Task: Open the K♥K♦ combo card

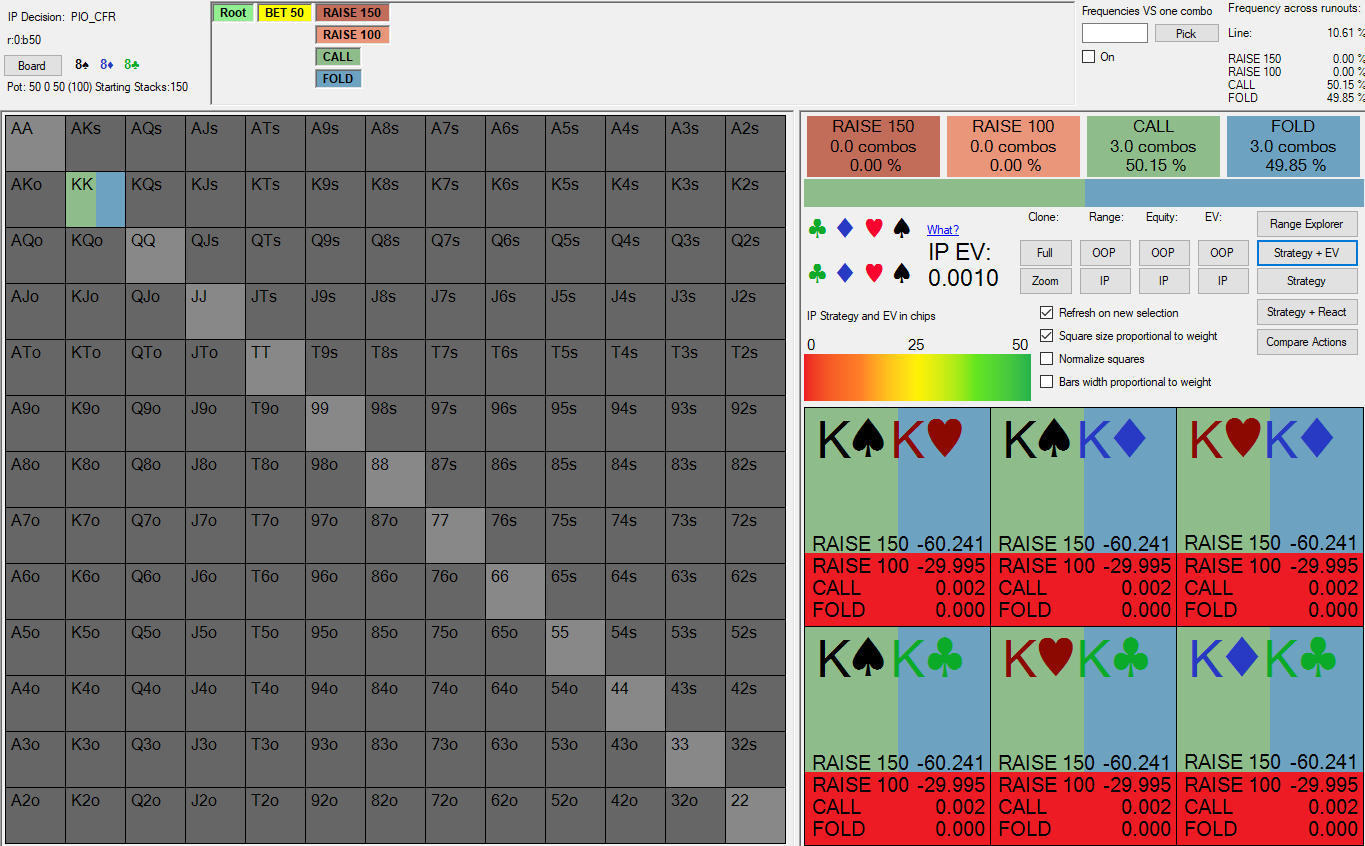Action: coord(1270,516)
